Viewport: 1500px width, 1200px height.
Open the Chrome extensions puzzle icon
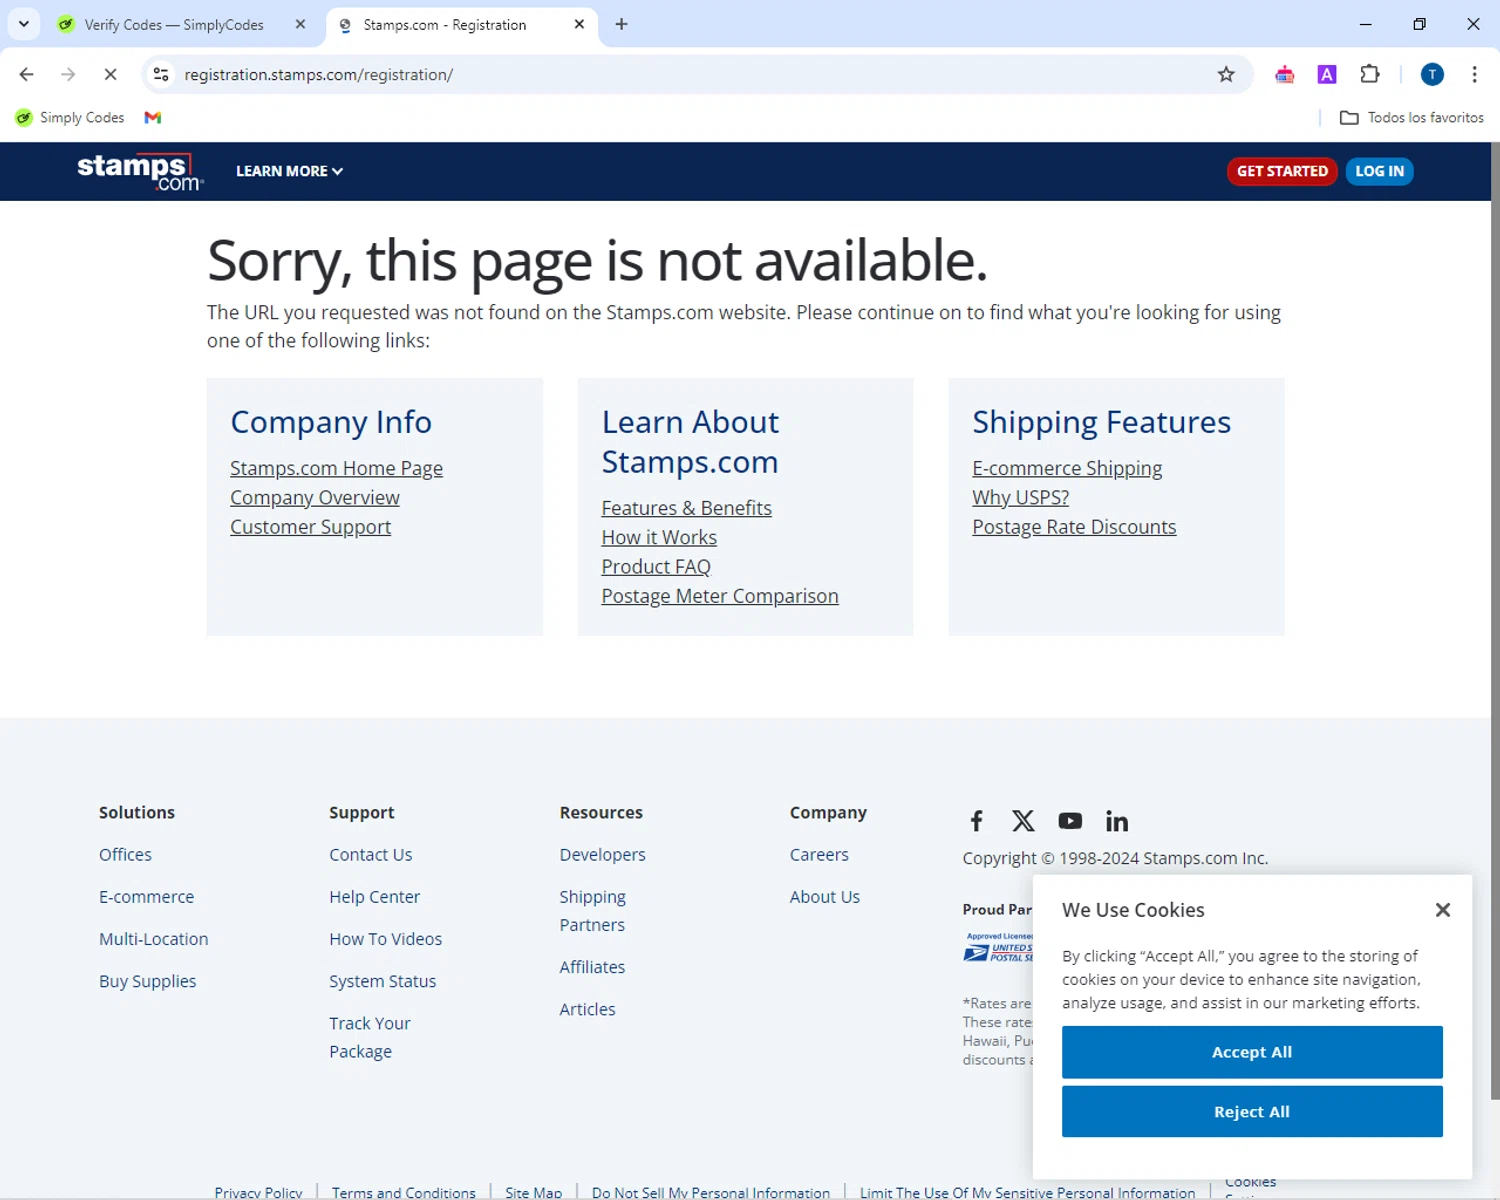click(x=1370, y=74)
